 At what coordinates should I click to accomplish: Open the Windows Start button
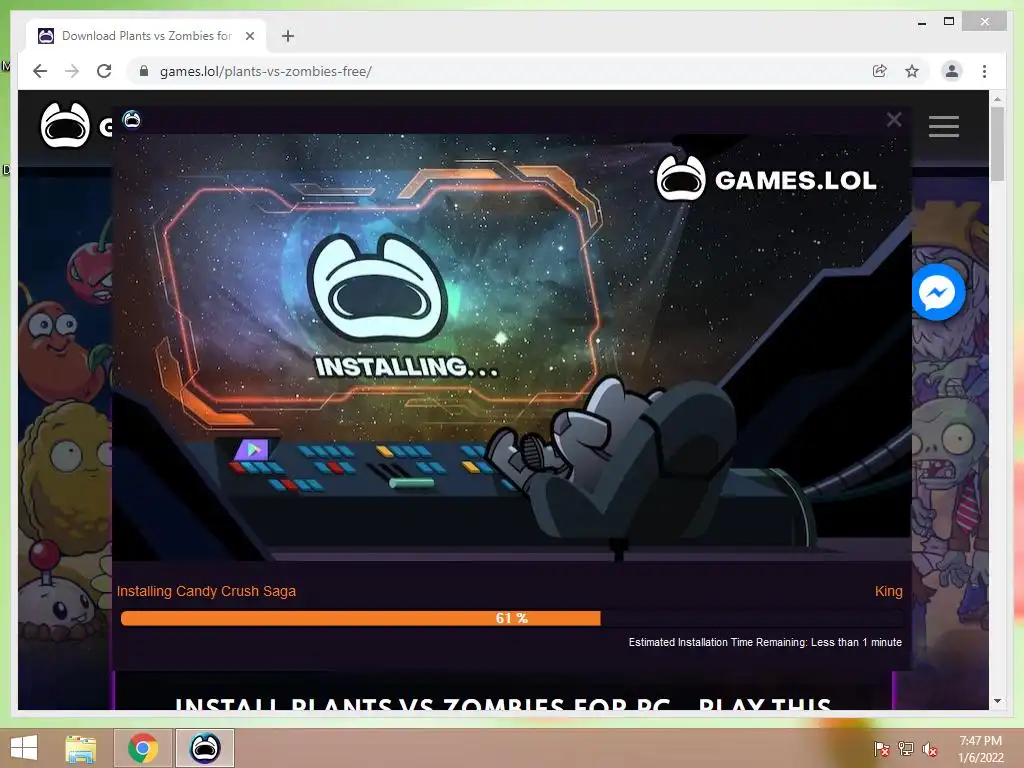coord(24,748)
